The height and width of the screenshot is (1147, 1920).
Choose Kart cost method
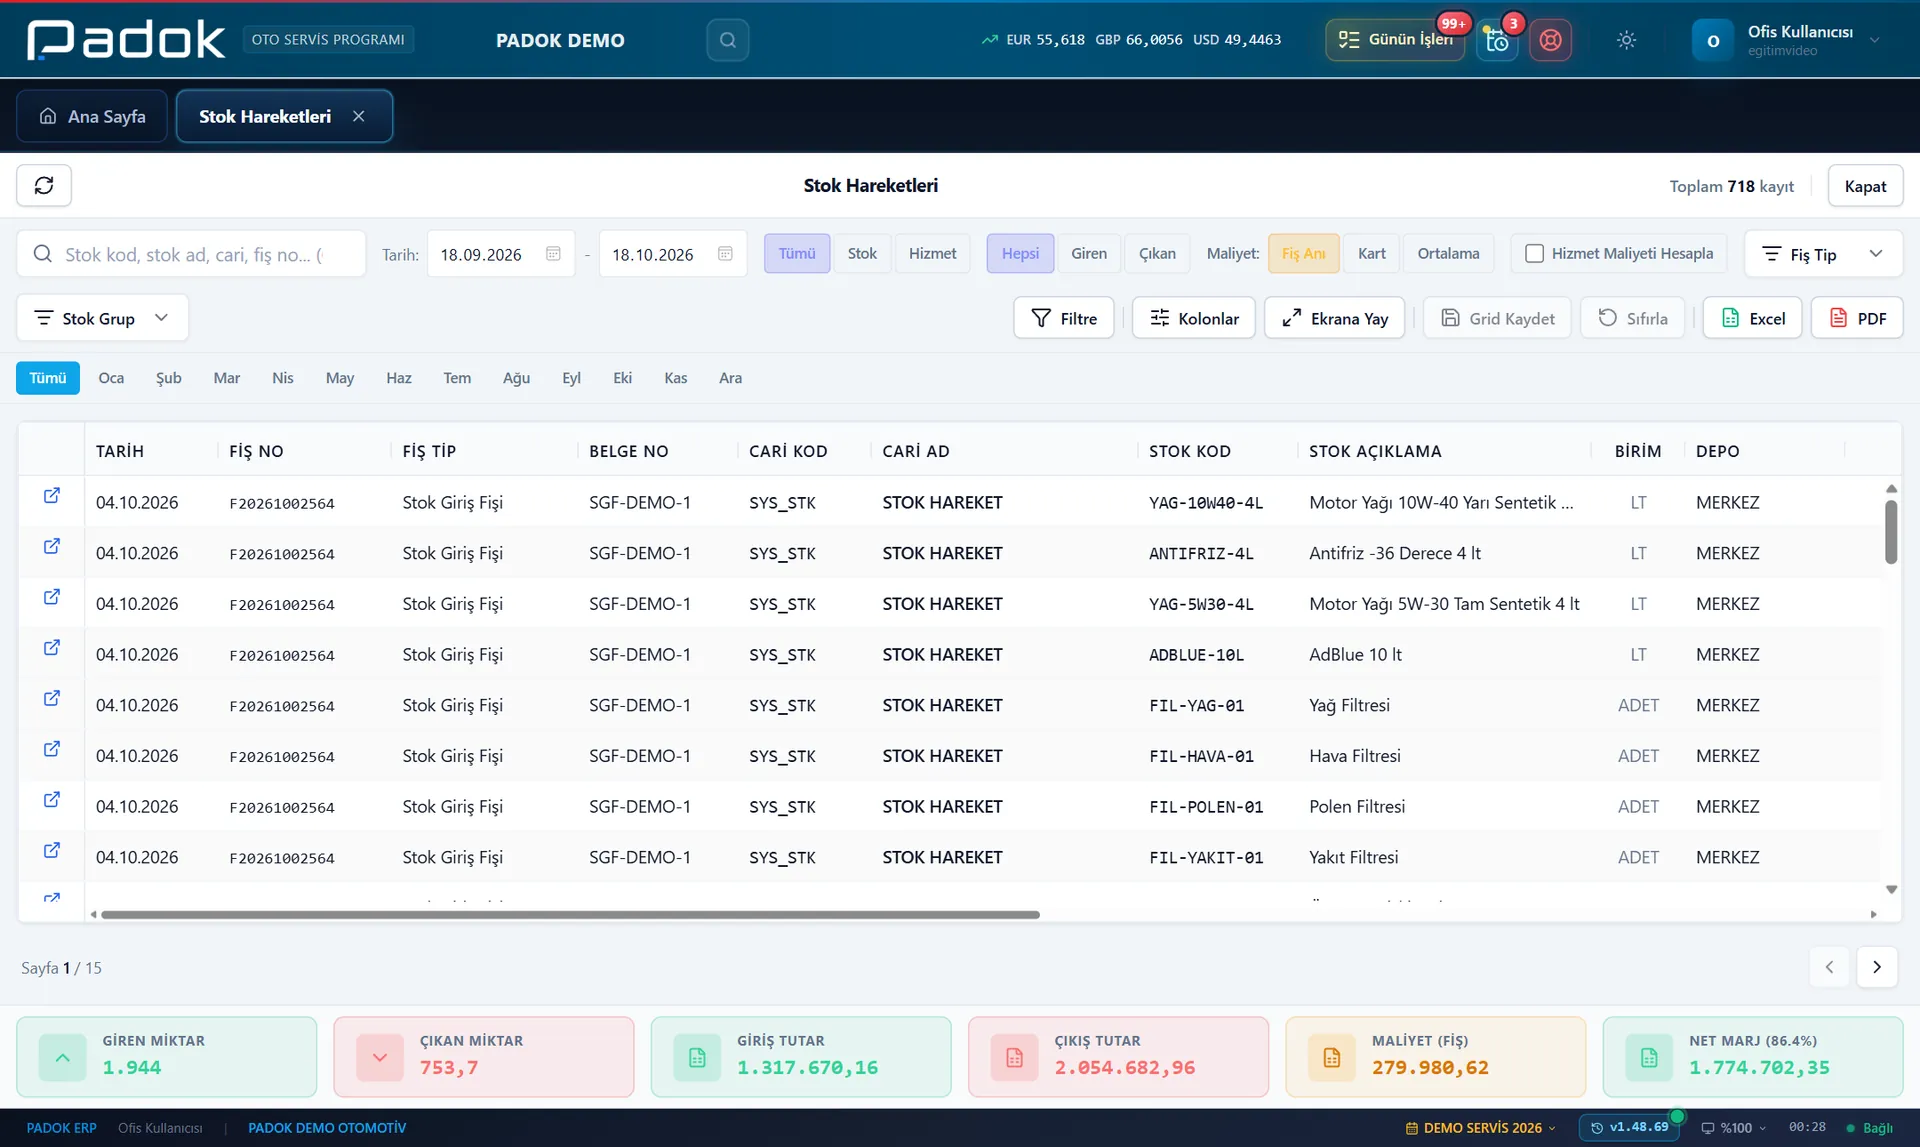[1371, 254]
